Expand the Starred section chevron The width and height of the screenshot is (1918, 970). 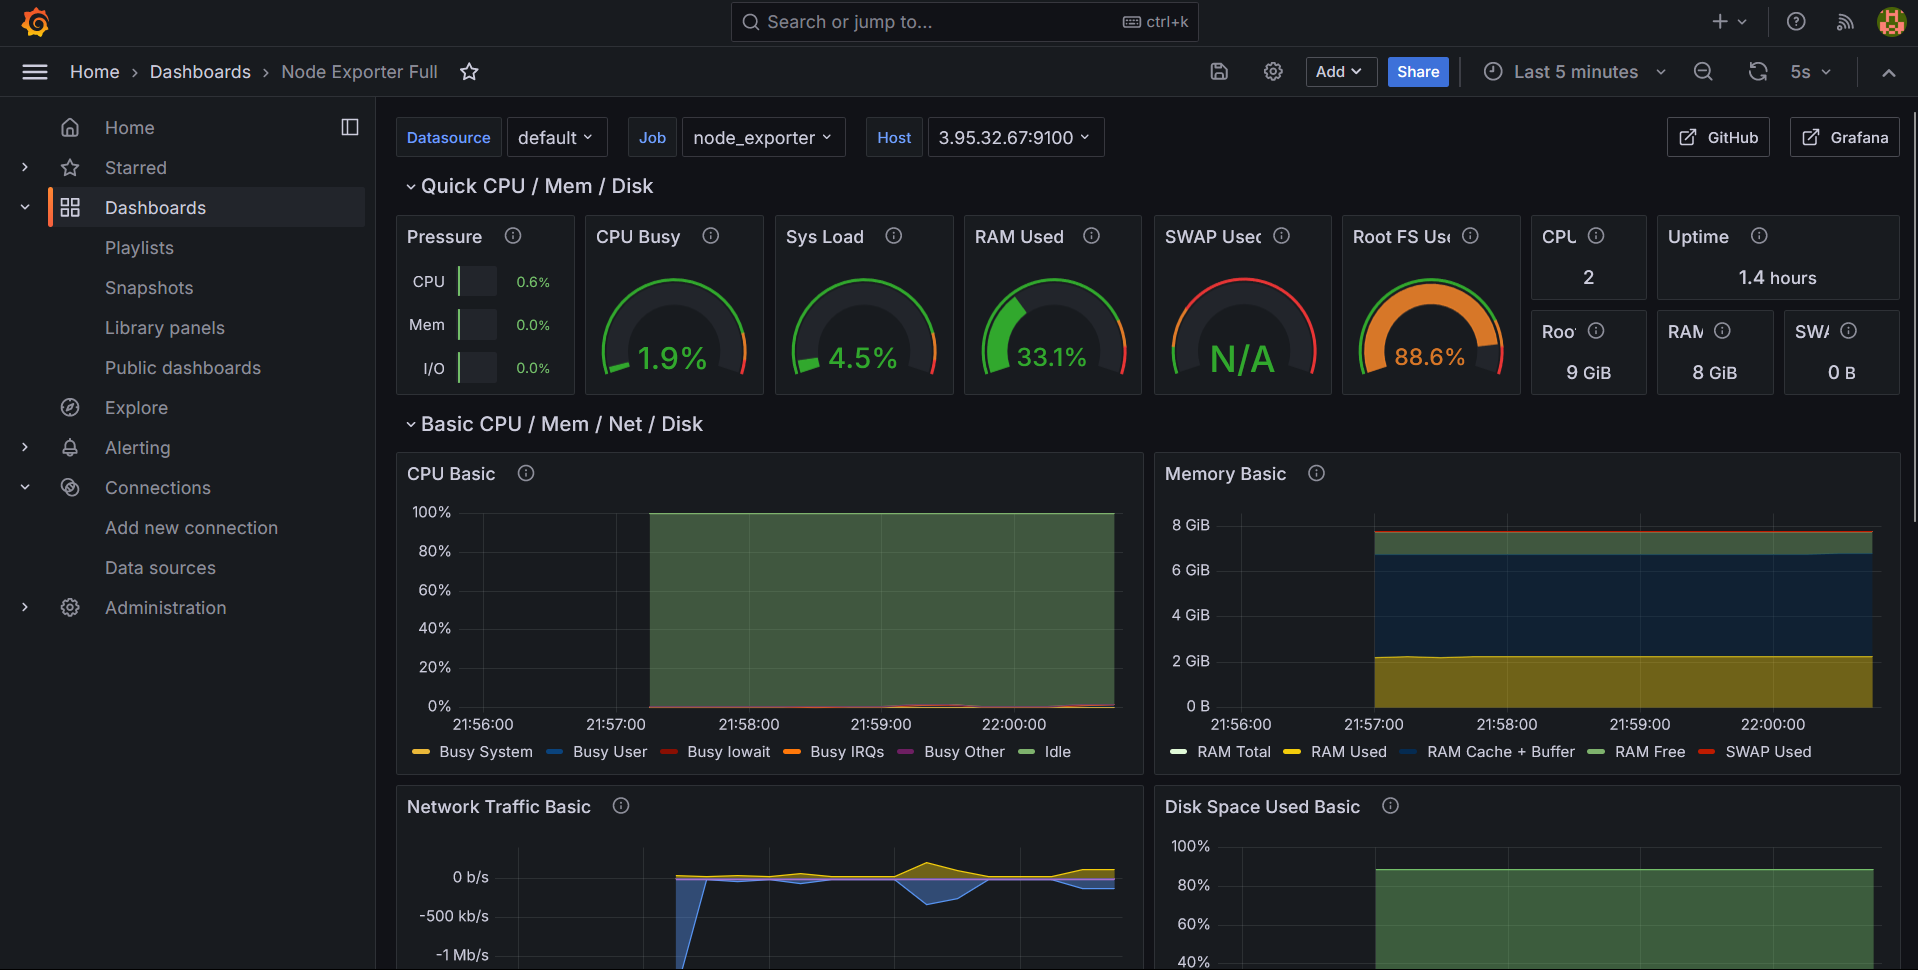coord(25,167)
